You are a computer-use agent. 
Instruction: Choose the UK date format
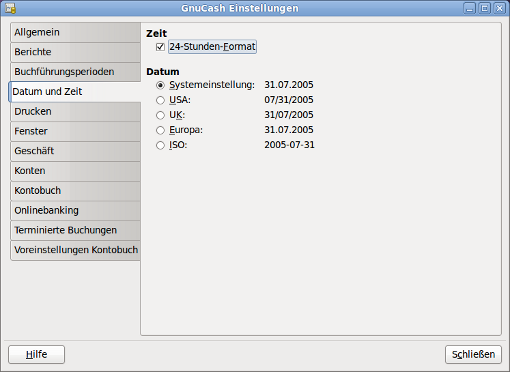tap(160, 115)
